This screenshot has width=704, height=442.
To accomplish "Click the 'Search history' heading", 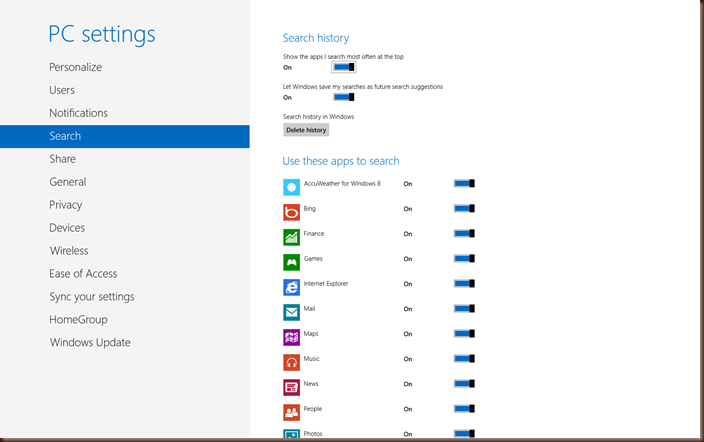I will point(316,38).
